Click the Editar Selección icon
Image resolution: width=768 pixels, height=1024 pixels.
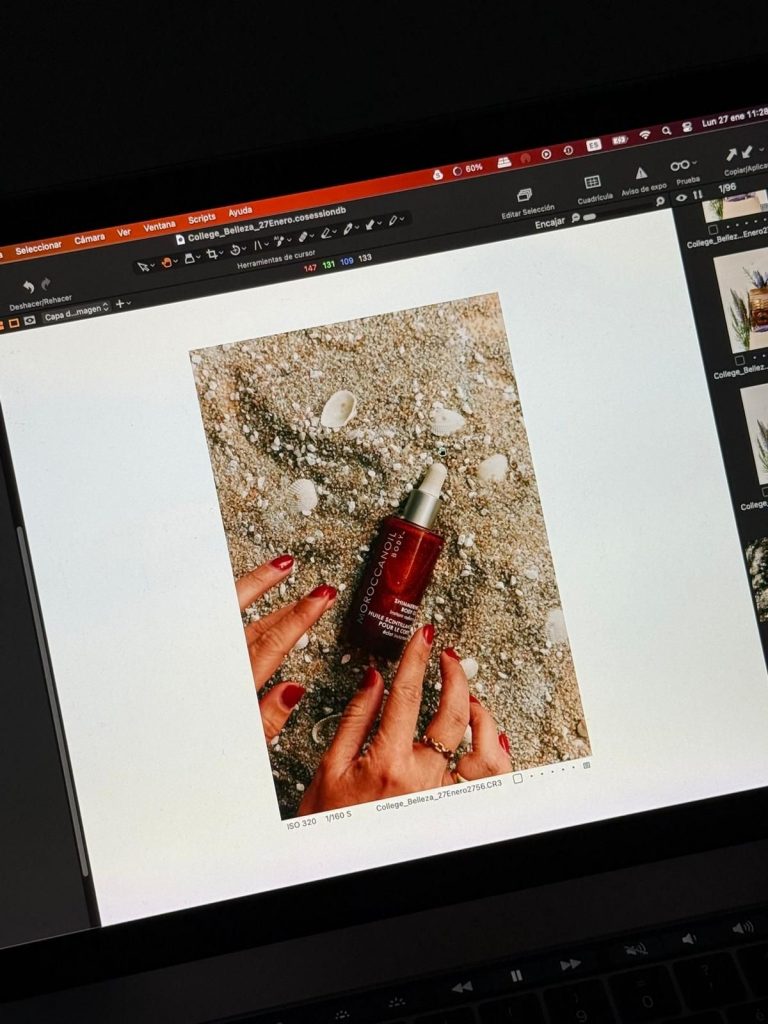click(524, 194)
